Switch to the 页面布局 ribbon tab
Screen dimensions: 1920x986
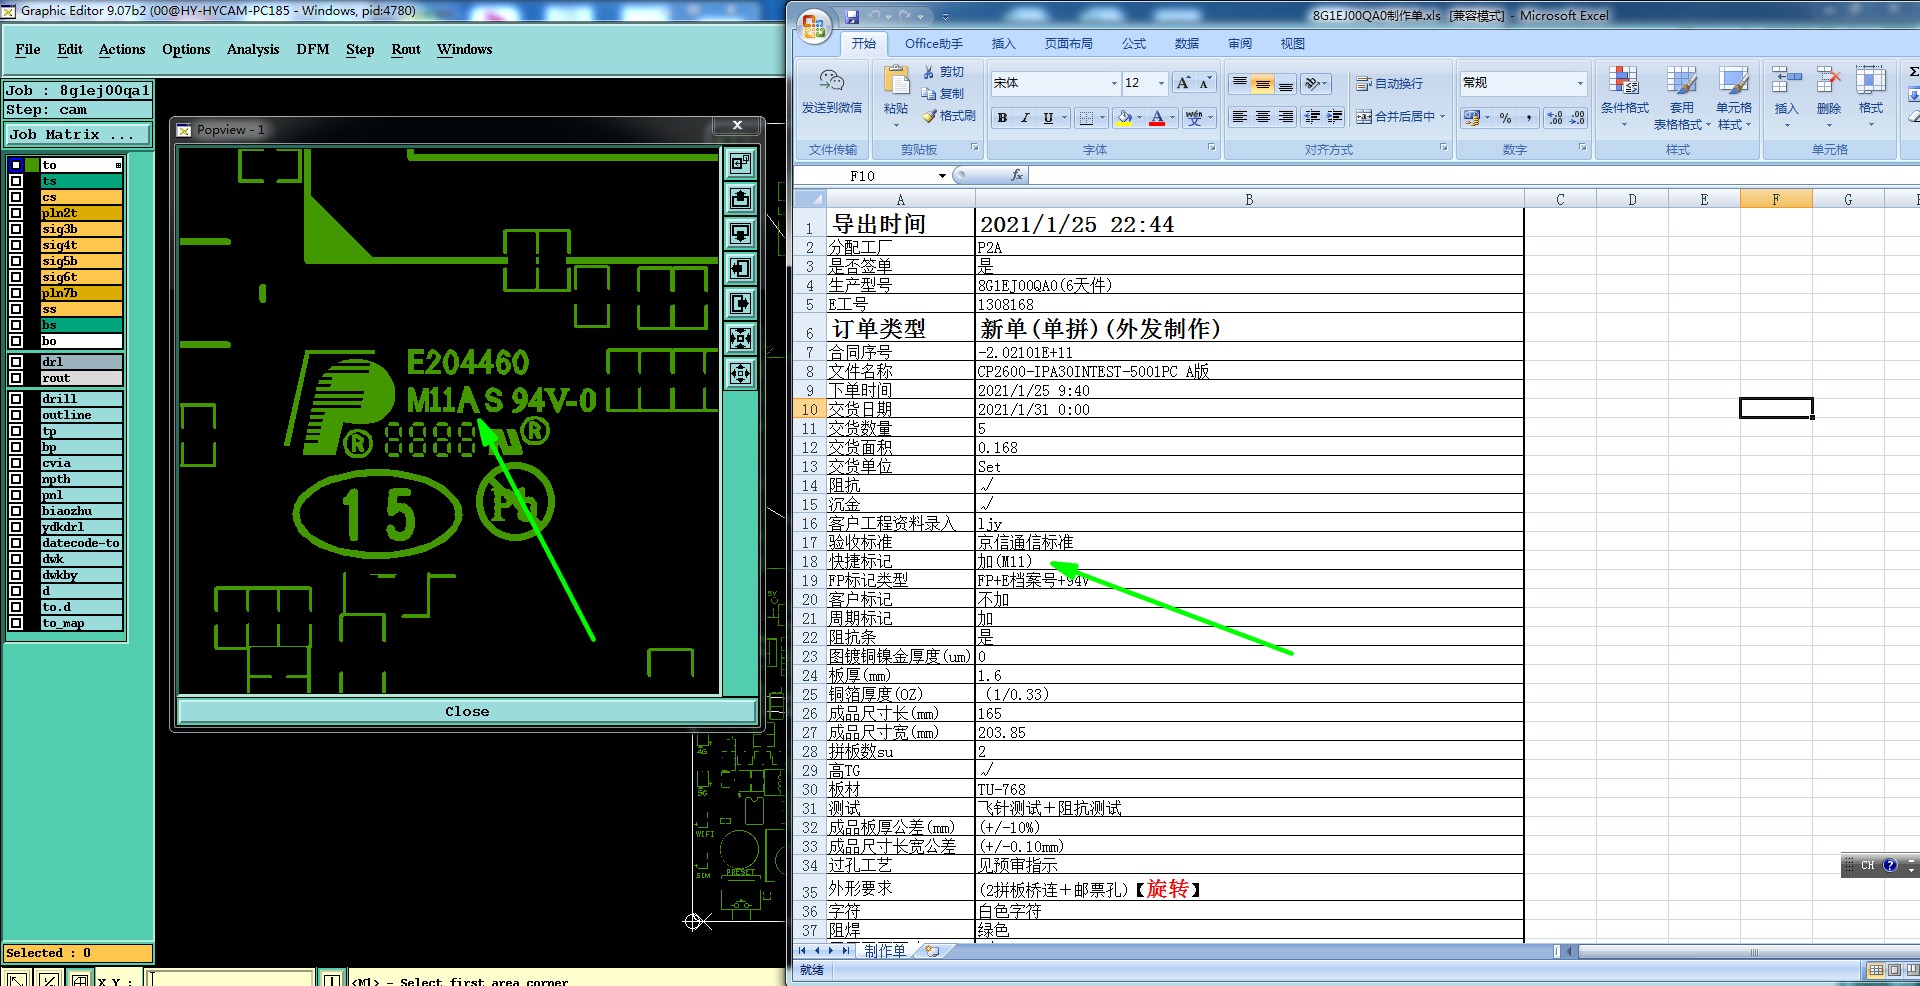[x=1068, y=44]
